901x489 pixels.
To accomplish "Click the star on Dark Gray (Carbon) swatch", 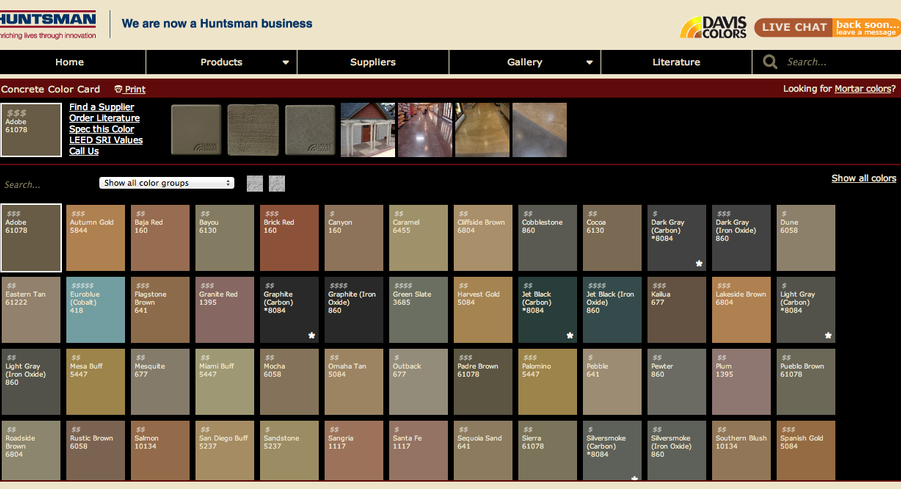I will click(x=699, y=264).
